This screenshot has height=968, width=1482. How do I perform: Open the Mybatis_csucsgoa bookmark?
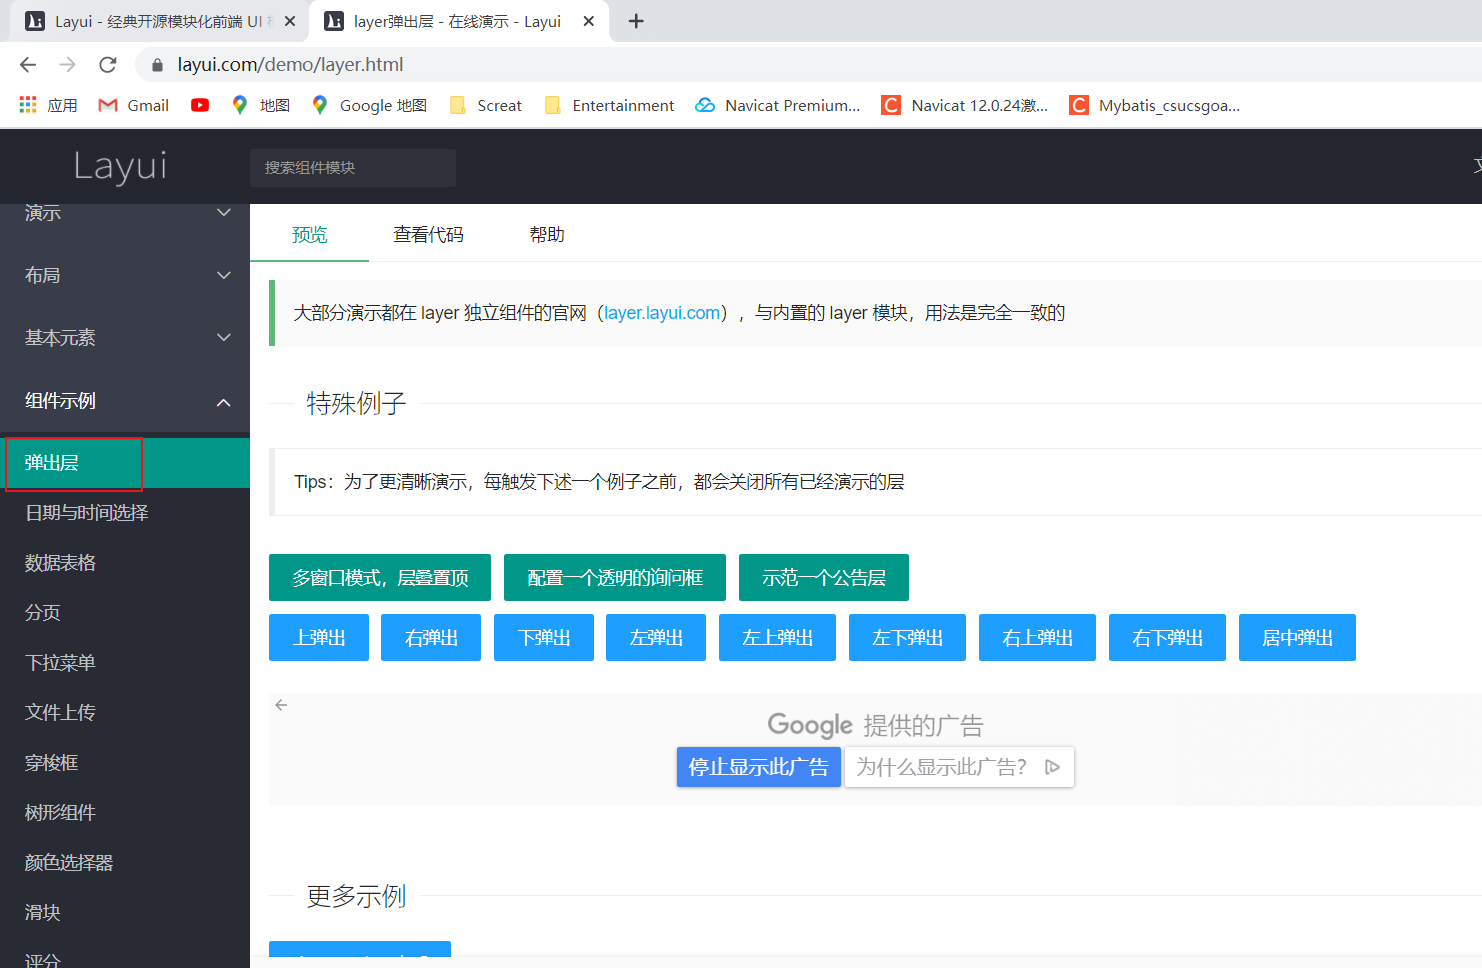click(1154, 104)
